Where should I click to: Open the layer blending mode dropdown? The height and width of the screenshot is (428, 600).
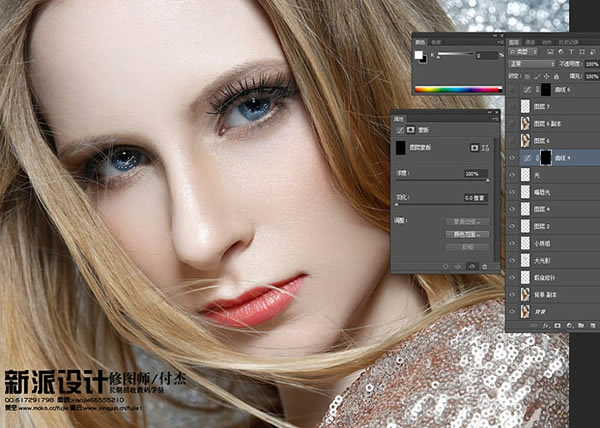point(532,64)
